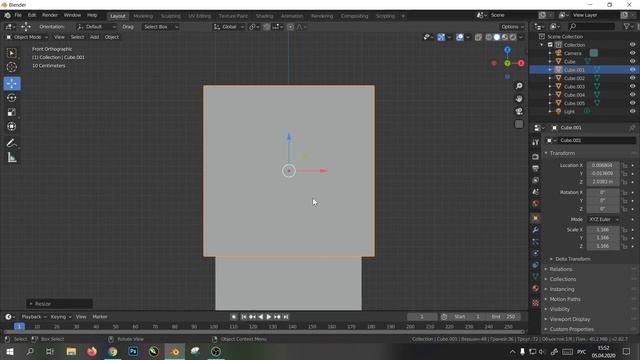Open the Options dropdown in viewport header
Screen dimensions: 640x360
click(513, 27)
